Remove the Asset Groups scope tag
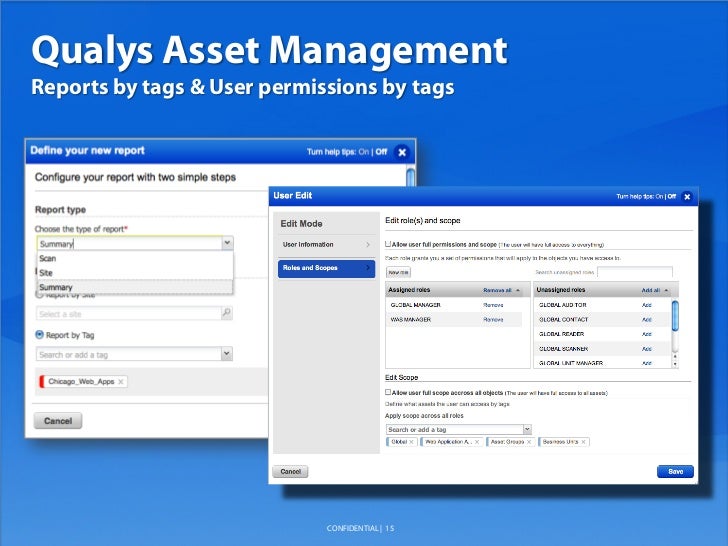Image resolution: width=728 pixels, height=546 pixels. click(x=529, y=442)
